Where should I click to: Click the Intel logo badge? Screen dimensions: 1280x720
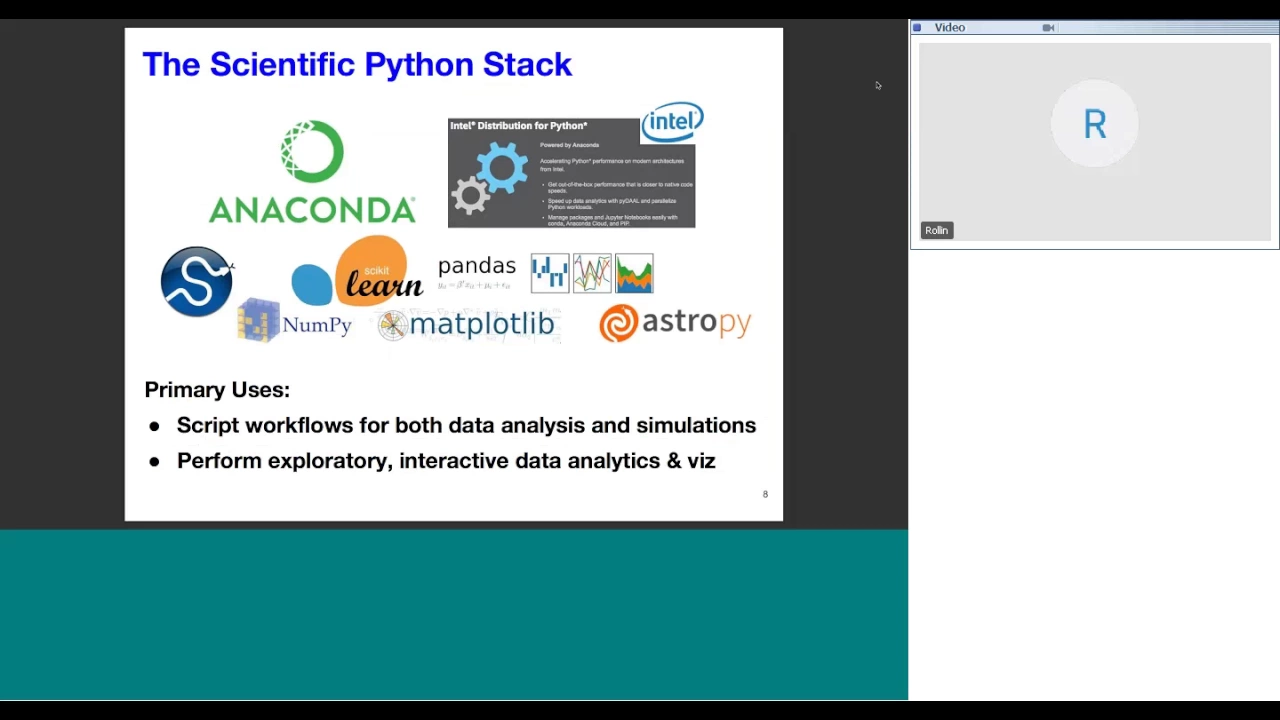click(672, 122)
